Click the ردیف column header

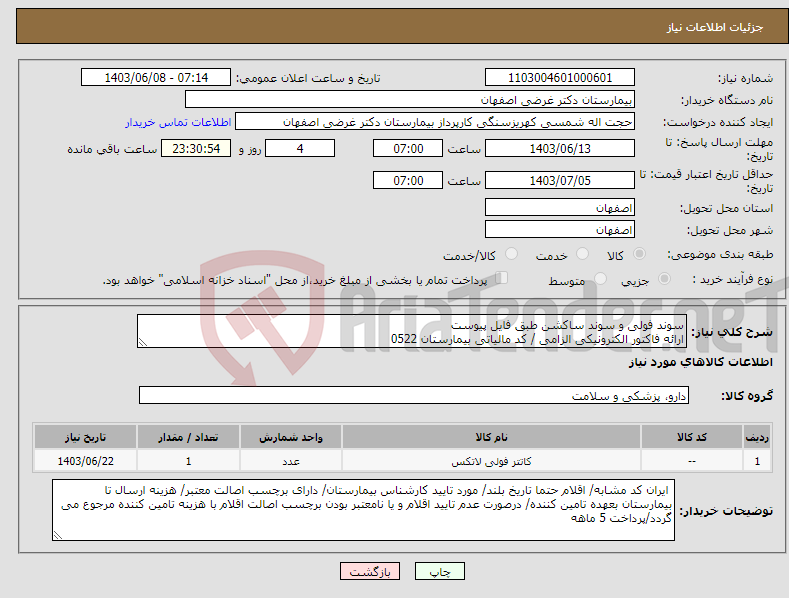(x=757, y=437)
